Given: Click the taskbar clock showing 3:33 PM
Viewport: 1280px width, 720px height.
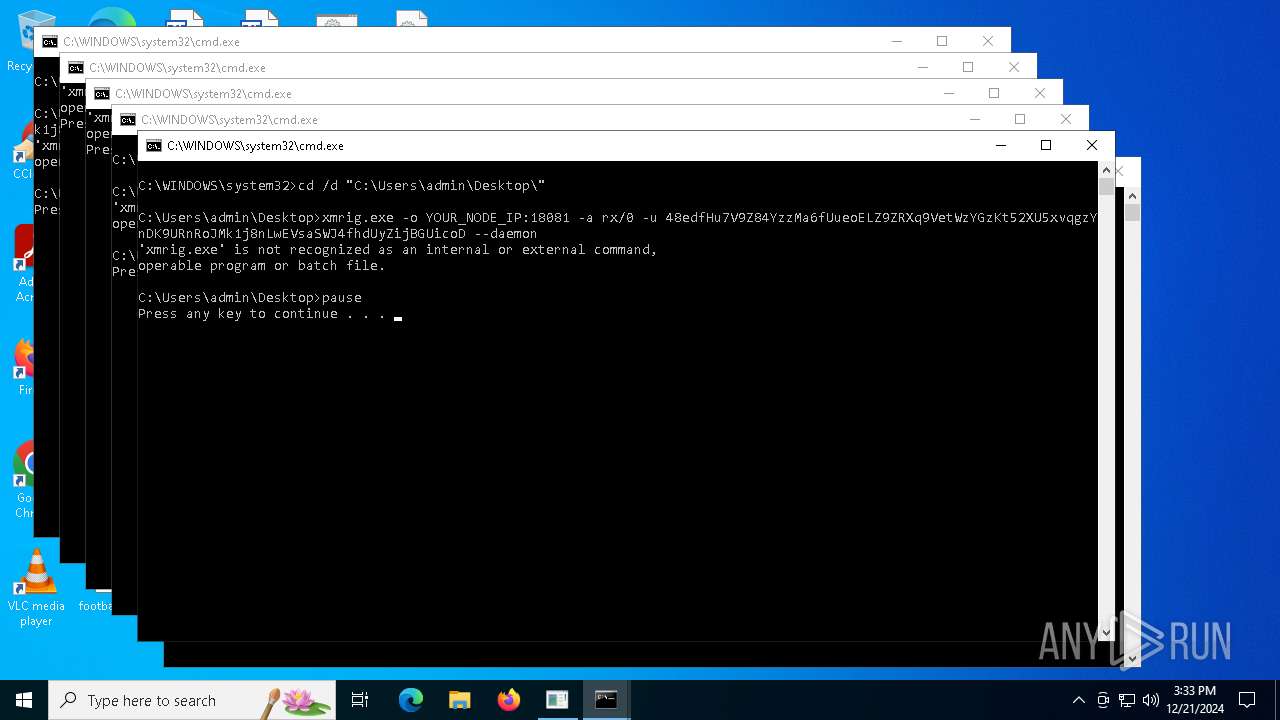Looking at the screenshot, I should click(x=1194, y=700).
